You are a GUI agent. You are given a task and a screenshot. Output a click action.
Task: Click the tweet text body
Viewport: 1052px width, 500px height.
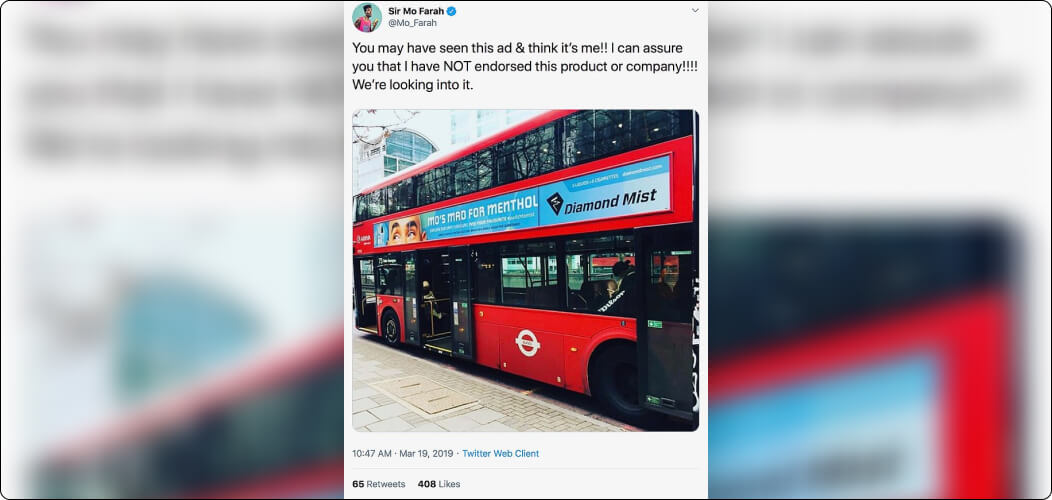tap(521, 67)
